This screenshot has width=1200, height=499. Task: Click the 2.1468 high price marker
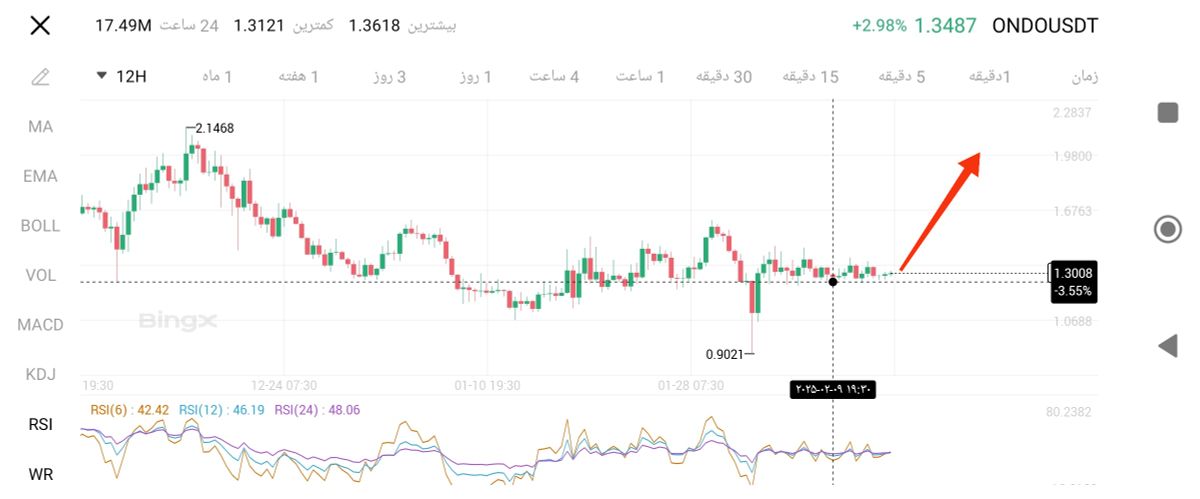(x=214, y=128)
